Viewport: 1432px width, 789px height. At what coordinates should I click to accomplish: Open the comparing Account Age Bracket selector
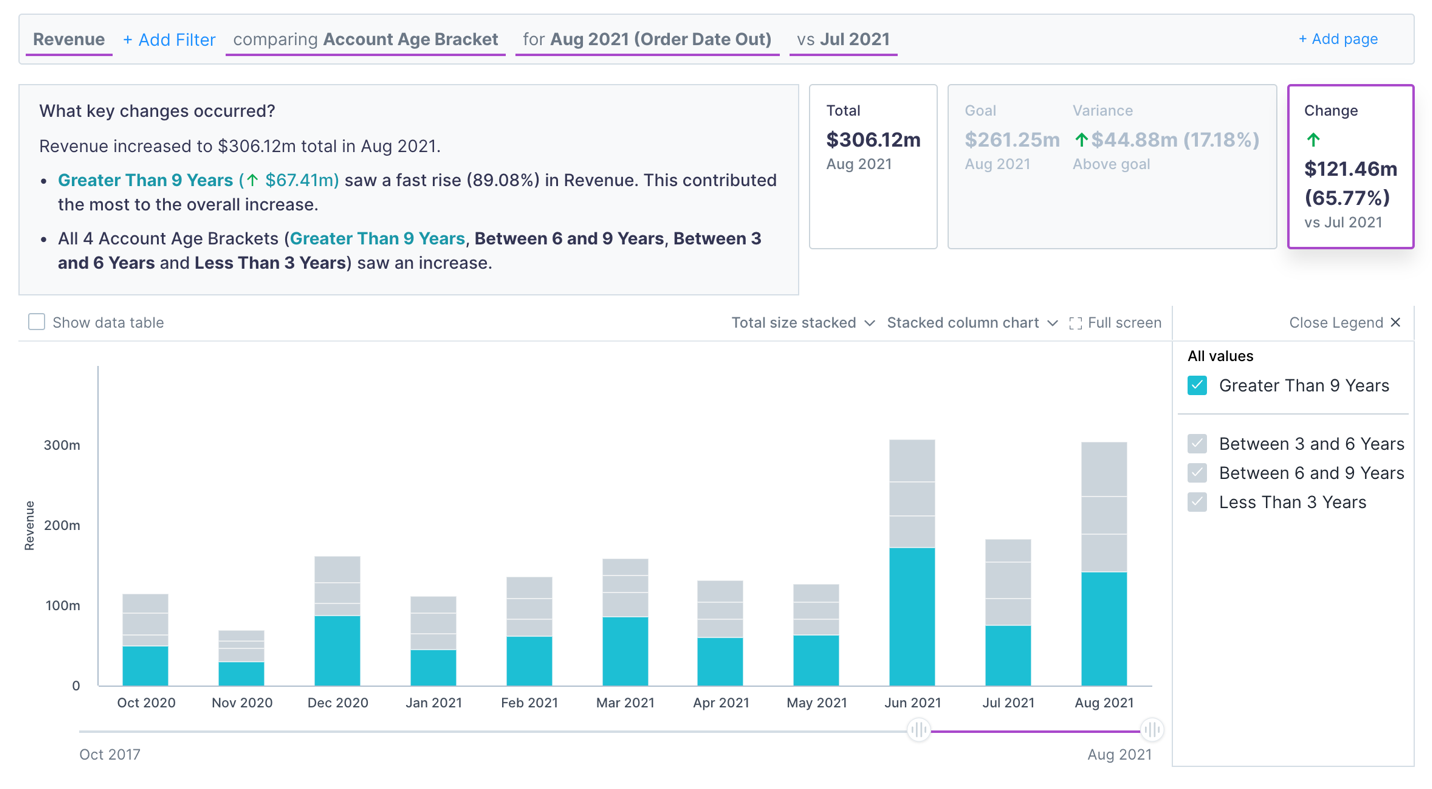[x=364, y=39]
